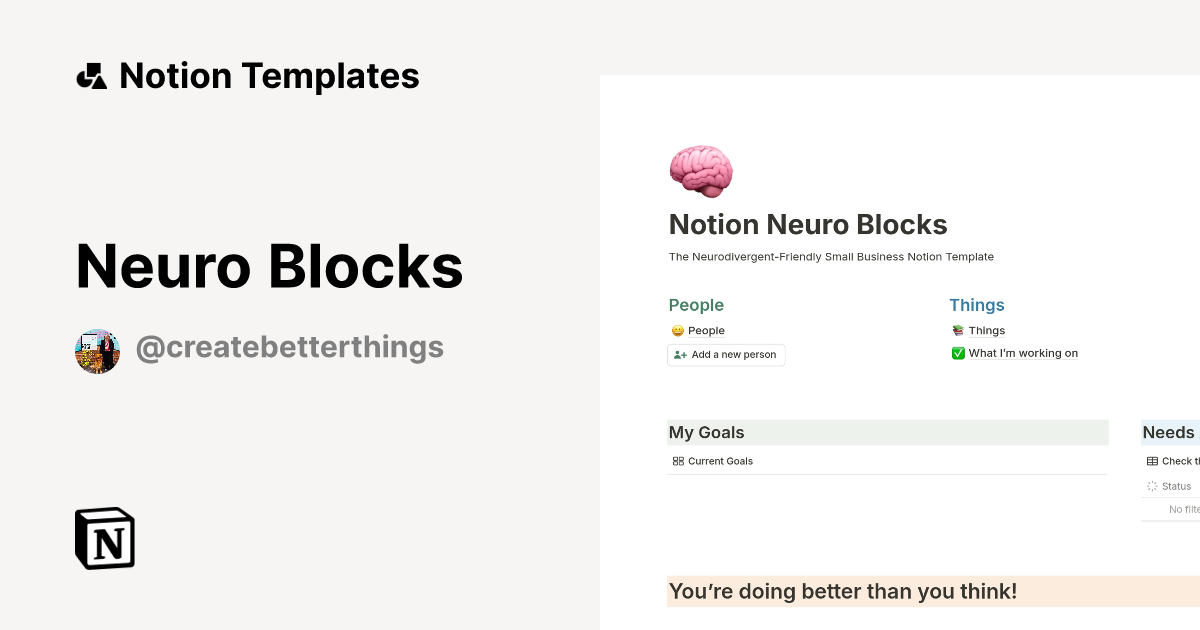Screen dimensions: 1200x630
Task: Open the What I'm working on page
Action: (1022, 353)
